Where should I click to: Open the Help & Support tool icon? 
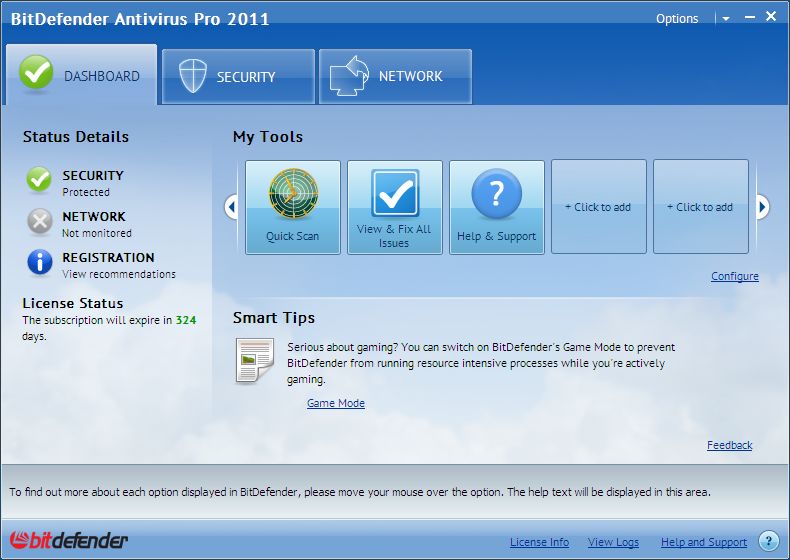pyautogui.click(x=497, y=196)
